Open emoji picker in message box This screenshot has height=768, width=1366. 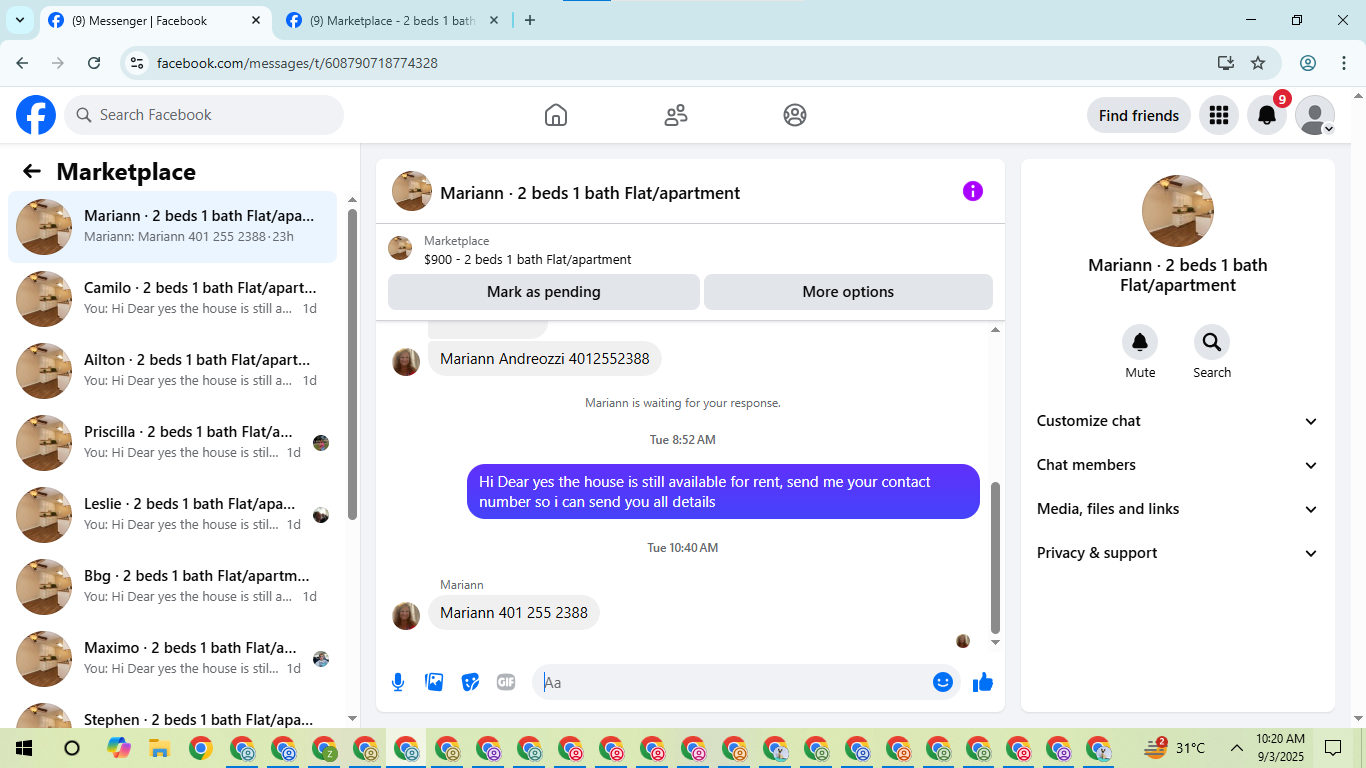(x=943, y=682)
